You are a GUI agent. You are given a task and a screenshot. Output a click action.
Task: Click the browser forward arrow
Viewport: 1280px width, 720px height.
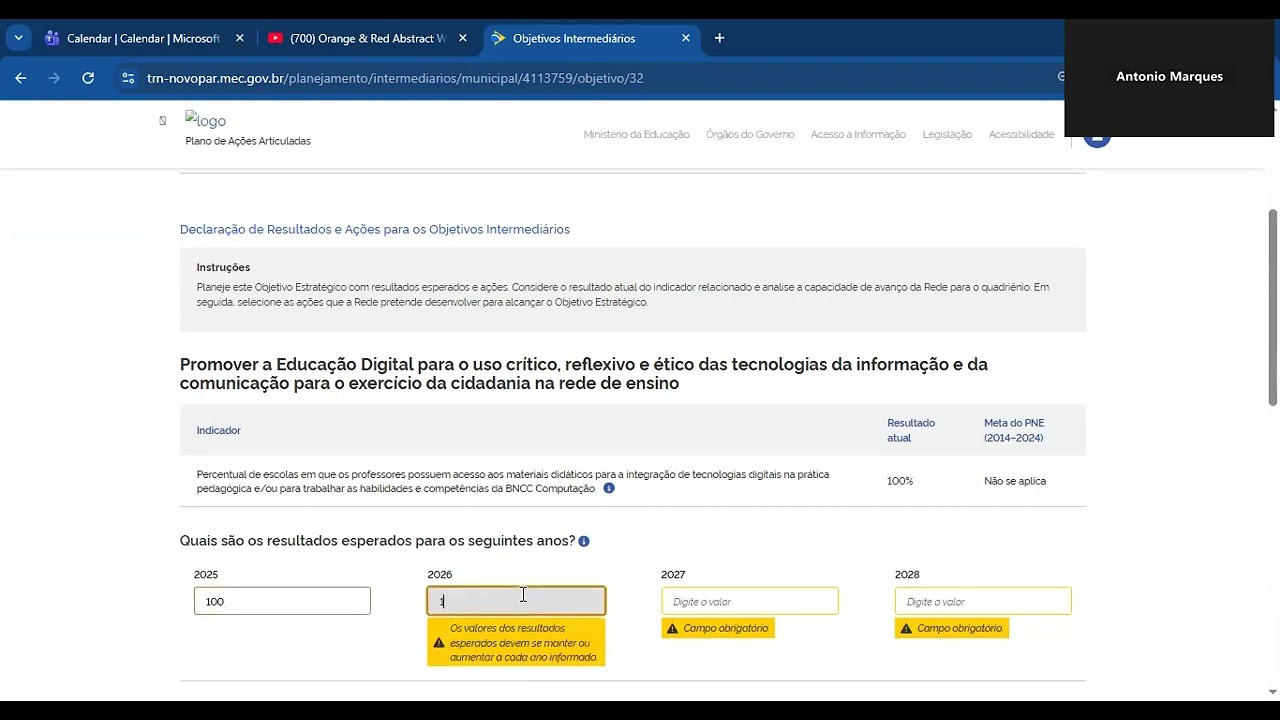point(54,77)
